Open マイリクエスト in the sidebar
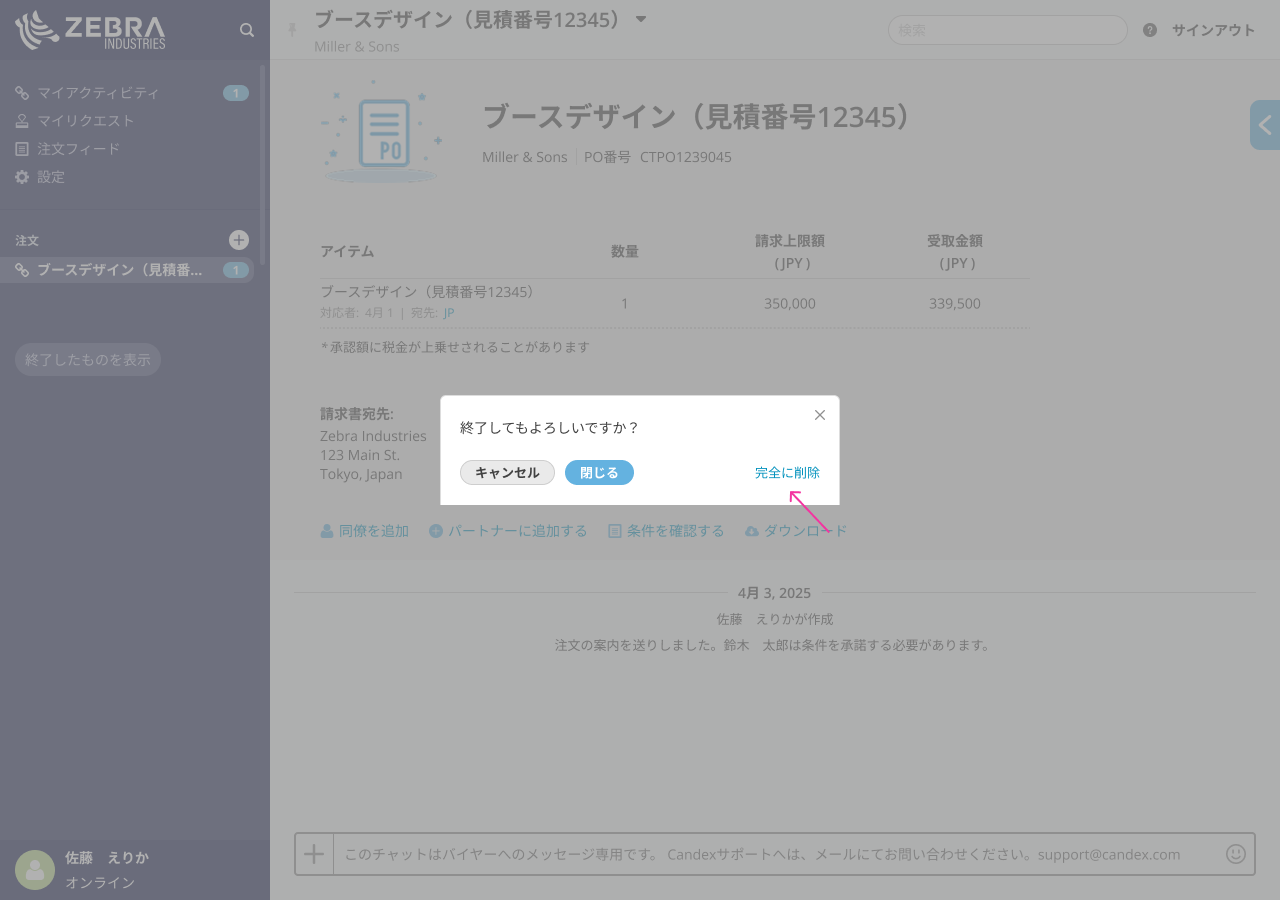 [x=85, y=121]
